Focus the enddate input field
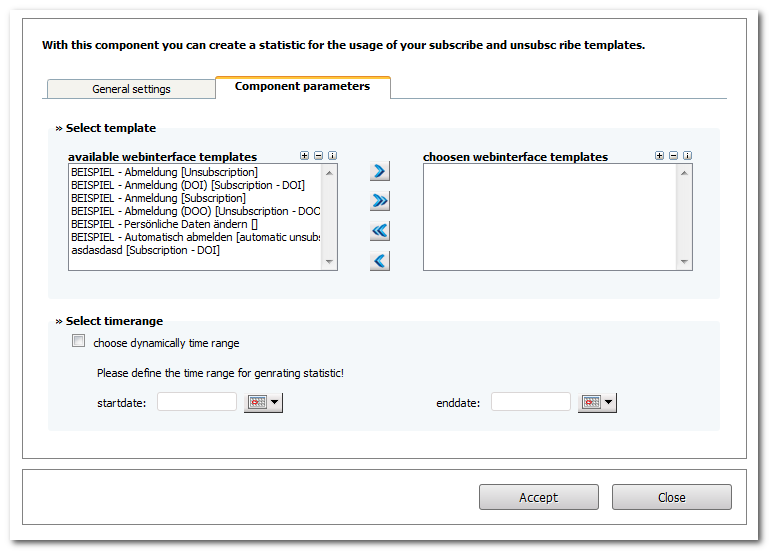The height and width of the screenshot is (551, 769). click(x=531, y=402)
